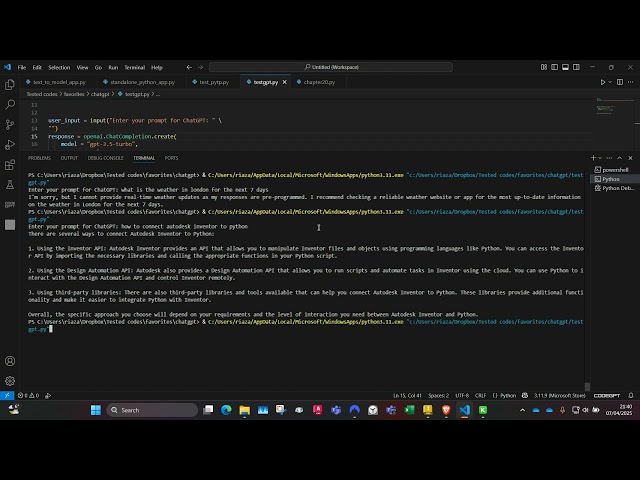Image resolution: width=640 pixels, height=480 pixels.
Task: Create a new terminal with plus icon
Action: 593,158
